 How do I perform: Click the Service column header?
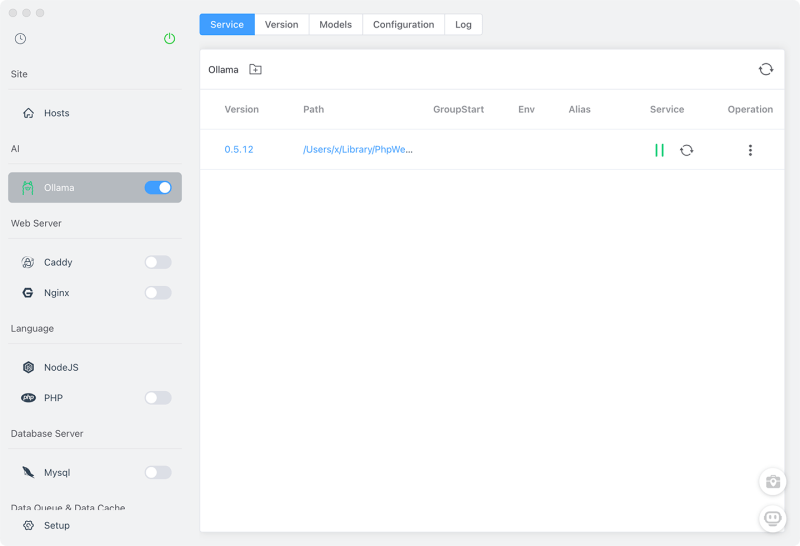667,109
